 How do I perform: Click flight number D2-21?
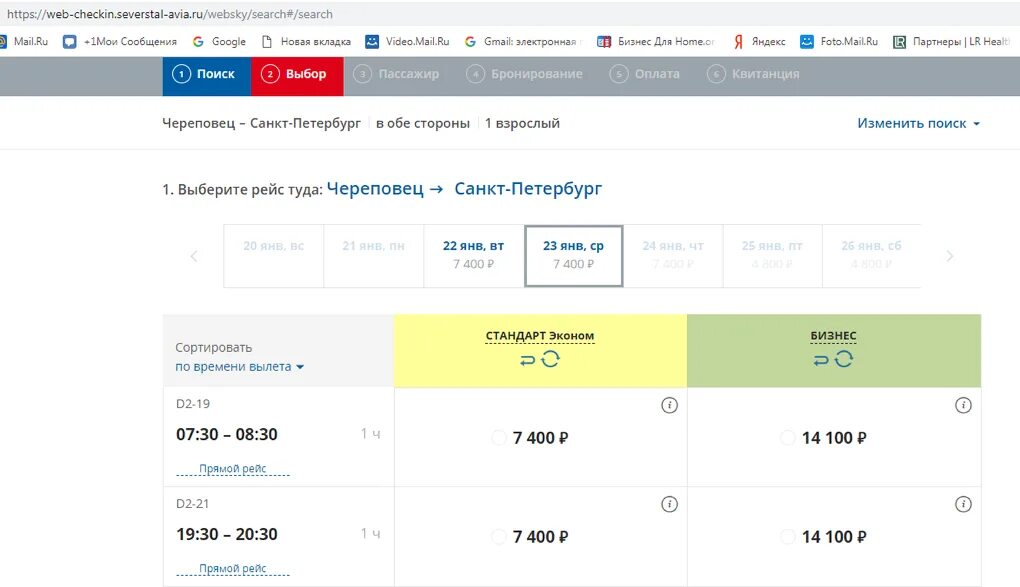coord(193,504)
